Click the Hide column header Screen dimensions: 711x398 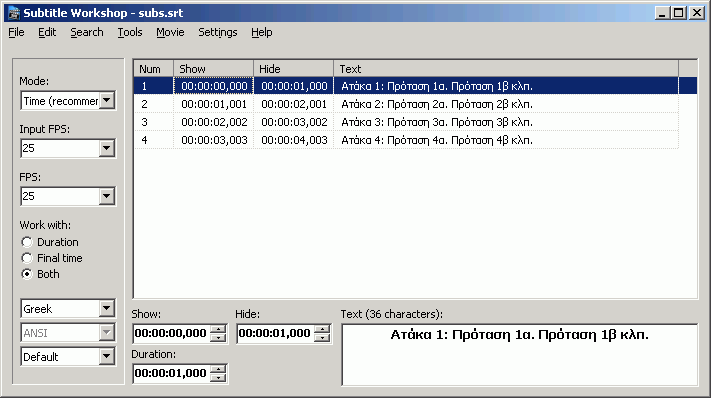[293, 69]
